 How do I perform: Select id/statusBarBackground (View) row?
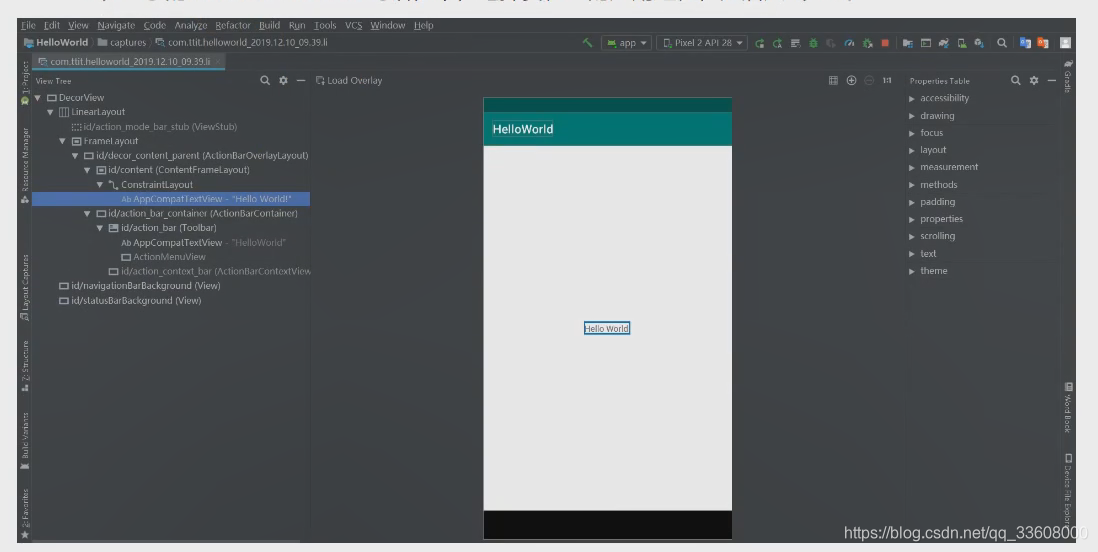130,301
